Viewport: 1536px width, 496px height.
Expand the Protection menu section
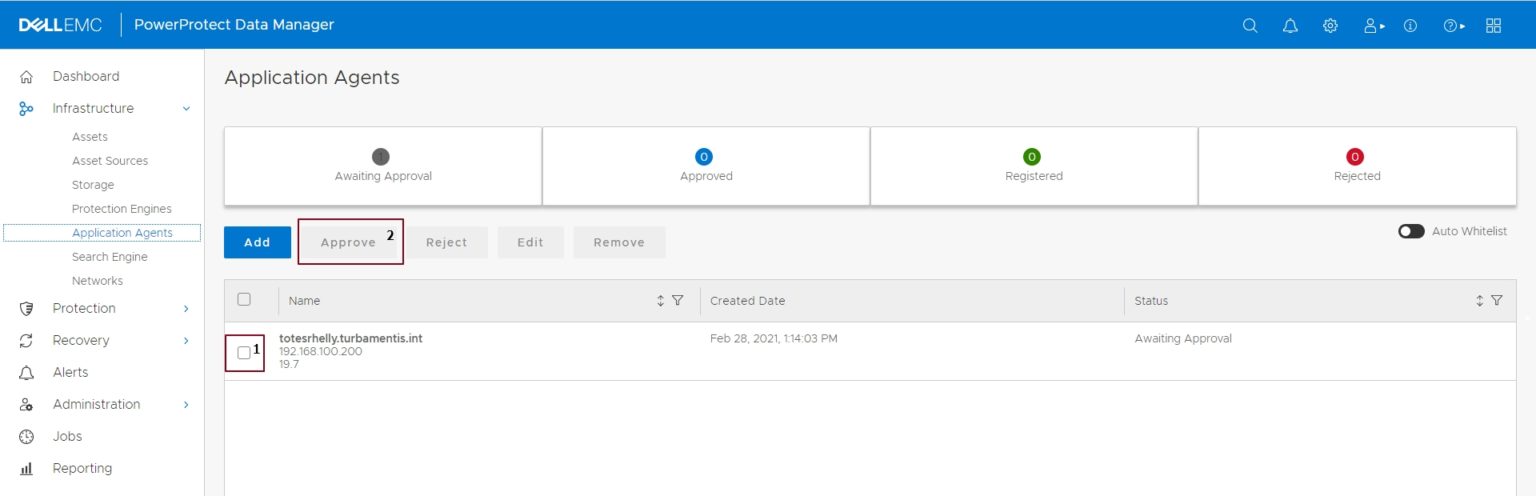coord(186,308)
